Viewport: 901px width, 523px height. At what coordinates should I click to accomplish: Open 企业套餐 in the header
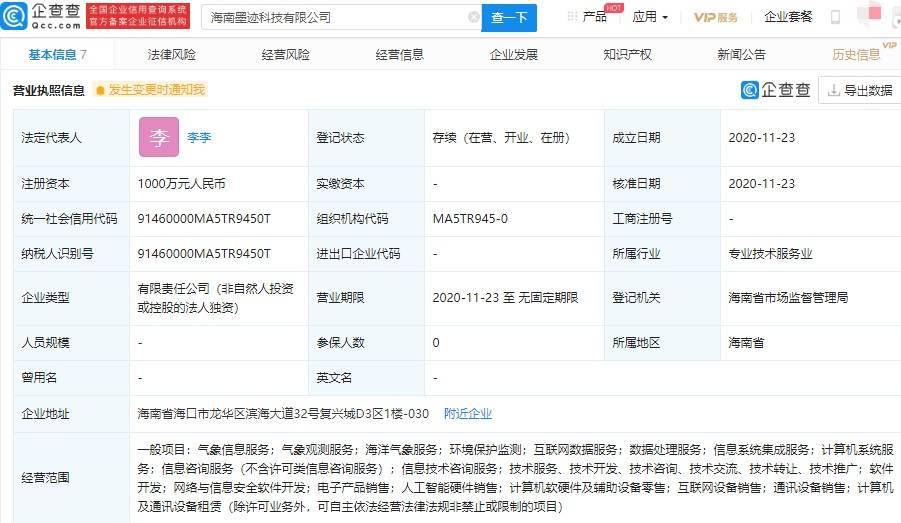click(788, 17)
